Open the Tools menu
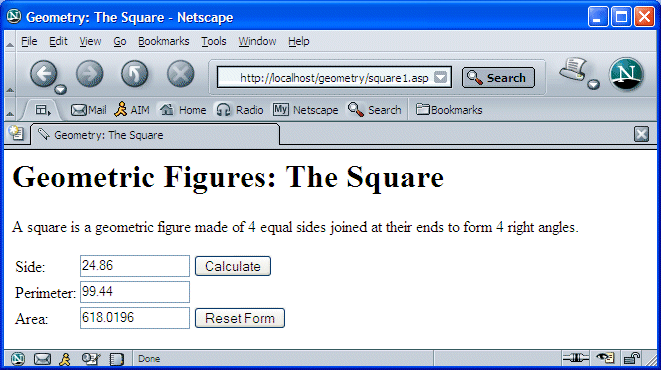 click(214, 41)
